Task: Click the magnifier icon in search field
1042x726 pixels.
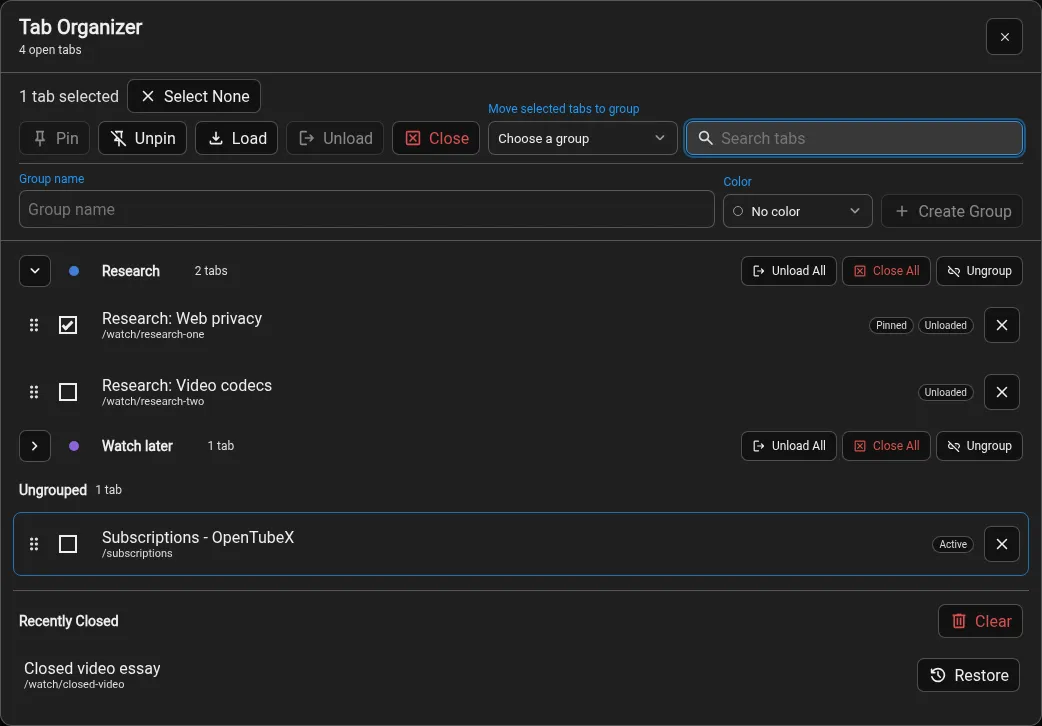Action: (x=706, y=138)
